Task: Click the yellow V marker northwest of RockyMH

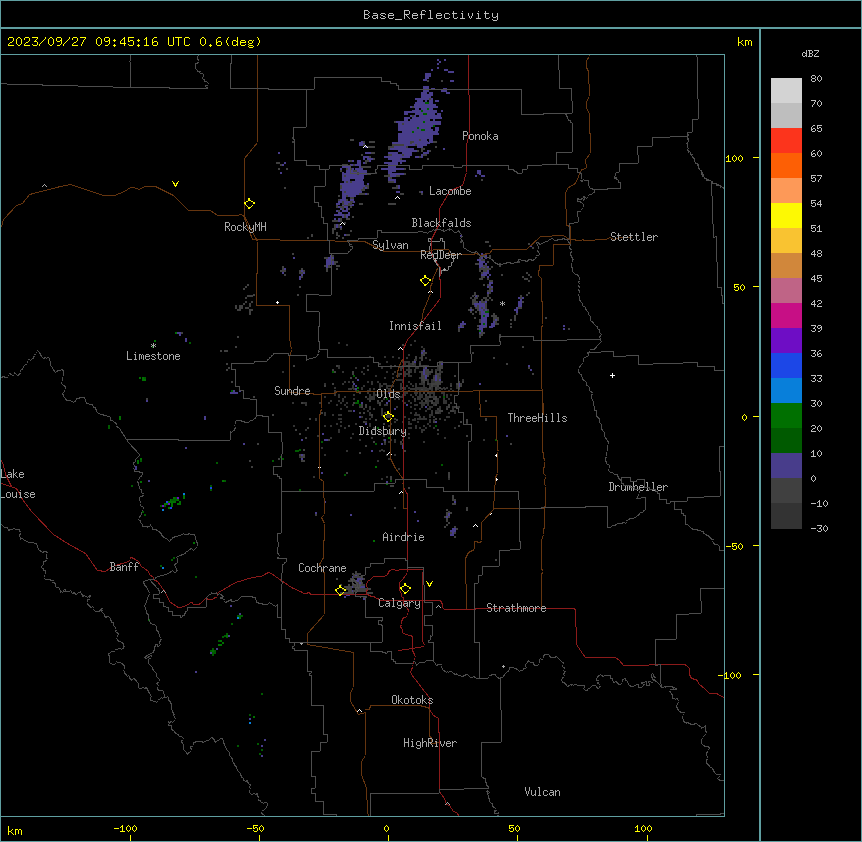Action: [175, 184]
